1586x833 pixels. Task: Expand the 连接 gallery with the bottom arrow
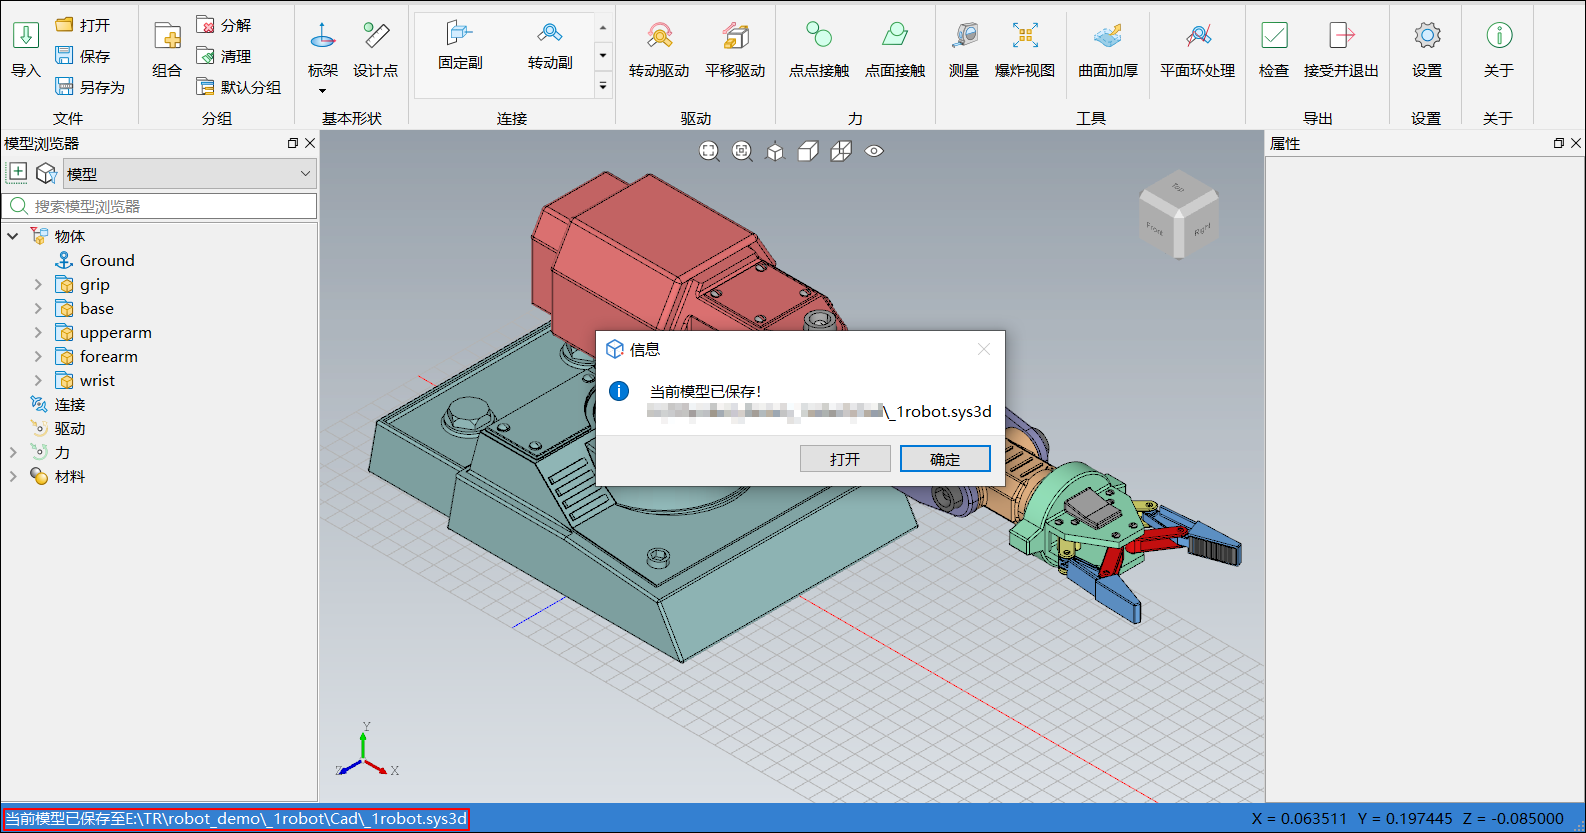(603, 86)
